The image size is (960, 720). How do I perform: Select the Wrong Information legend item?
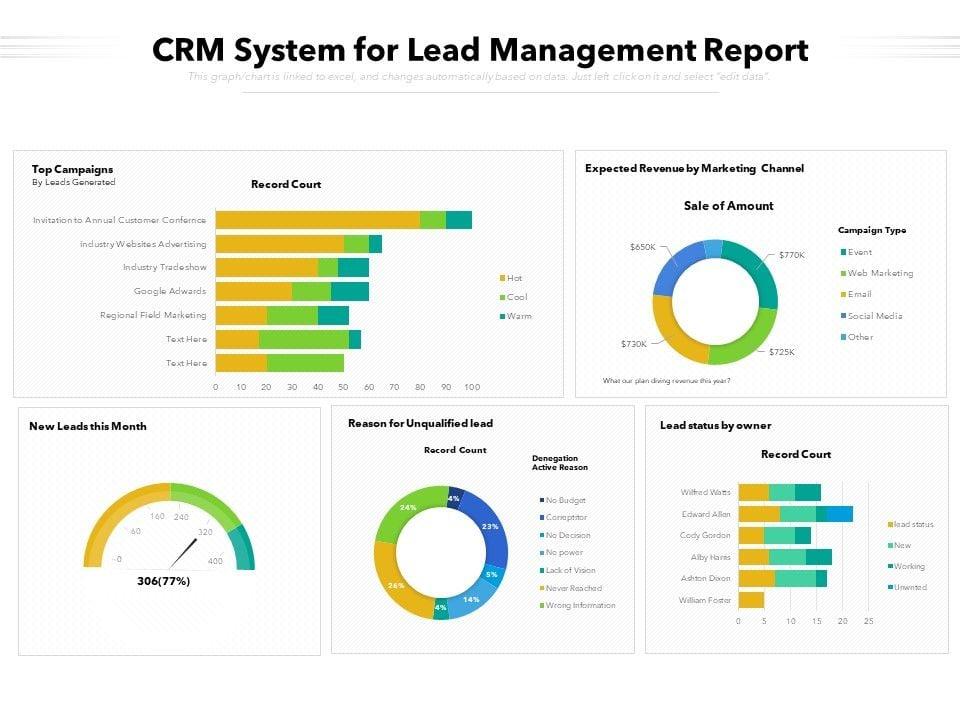[x=580, y=605]
